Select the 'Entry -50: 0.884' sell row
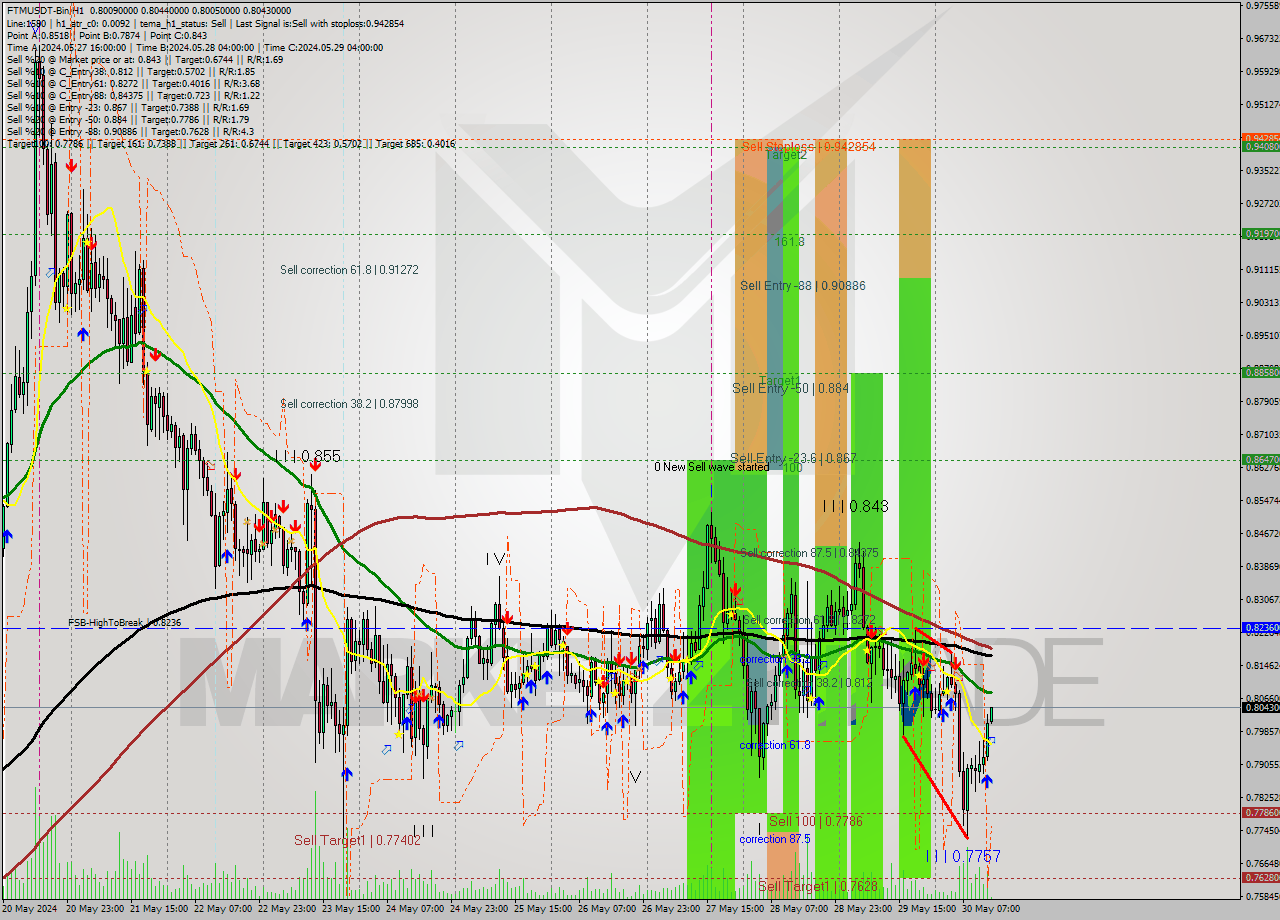This screenshot has height=920, width=1280. coord(128,119)
